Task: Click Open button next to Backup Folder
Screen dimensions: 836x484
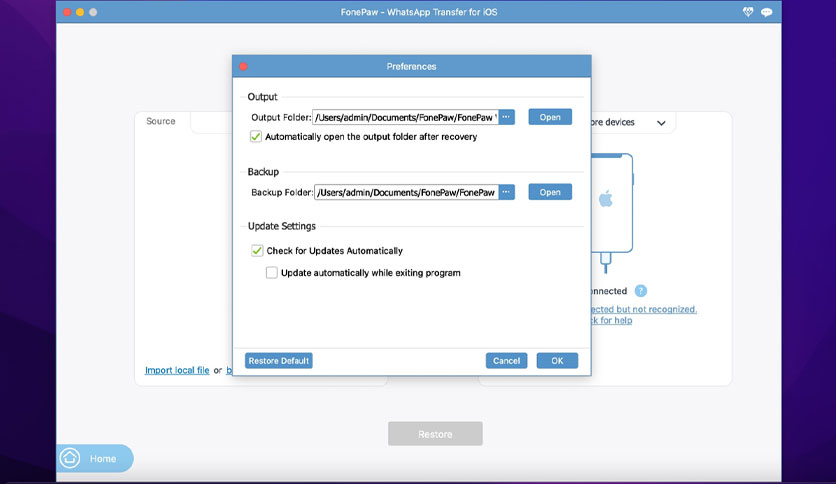Action: tap(550, 192)
